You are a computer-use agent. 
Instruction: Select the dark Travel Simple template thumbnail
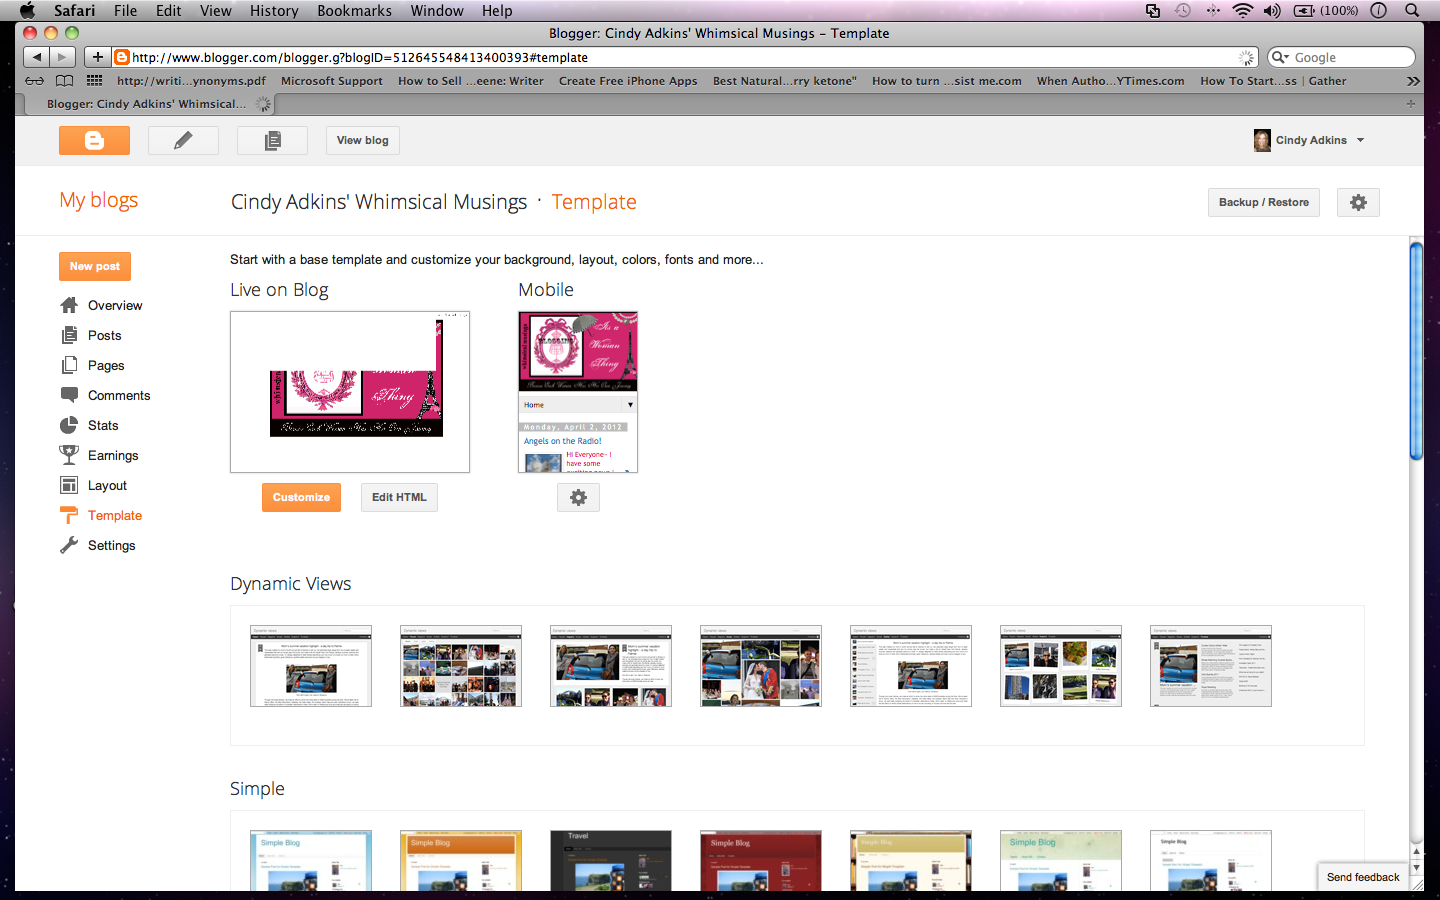coord(611,860)
